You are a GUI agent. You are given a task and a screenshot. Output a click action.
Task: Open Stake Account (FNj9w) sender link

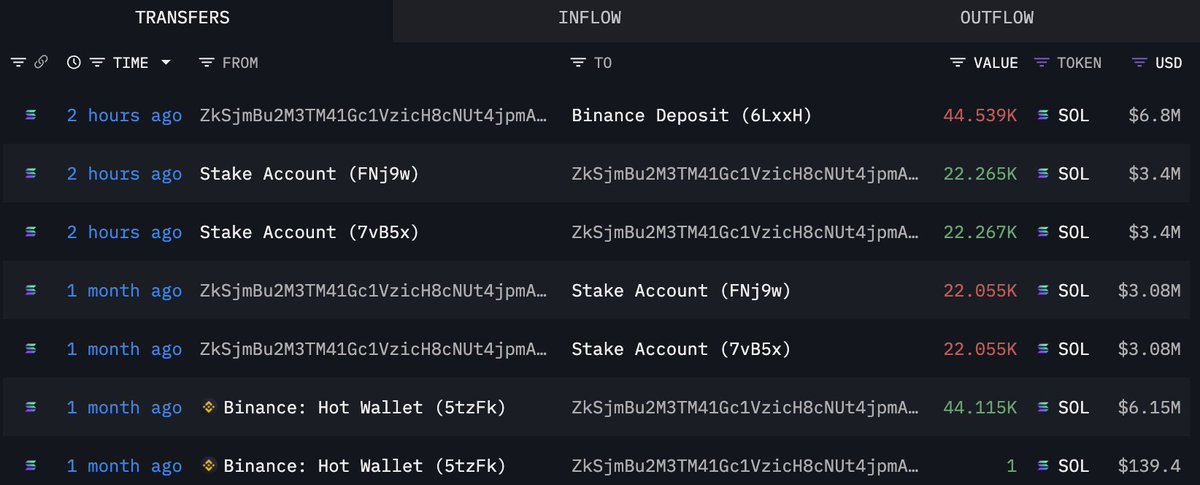tap(309, 174)
